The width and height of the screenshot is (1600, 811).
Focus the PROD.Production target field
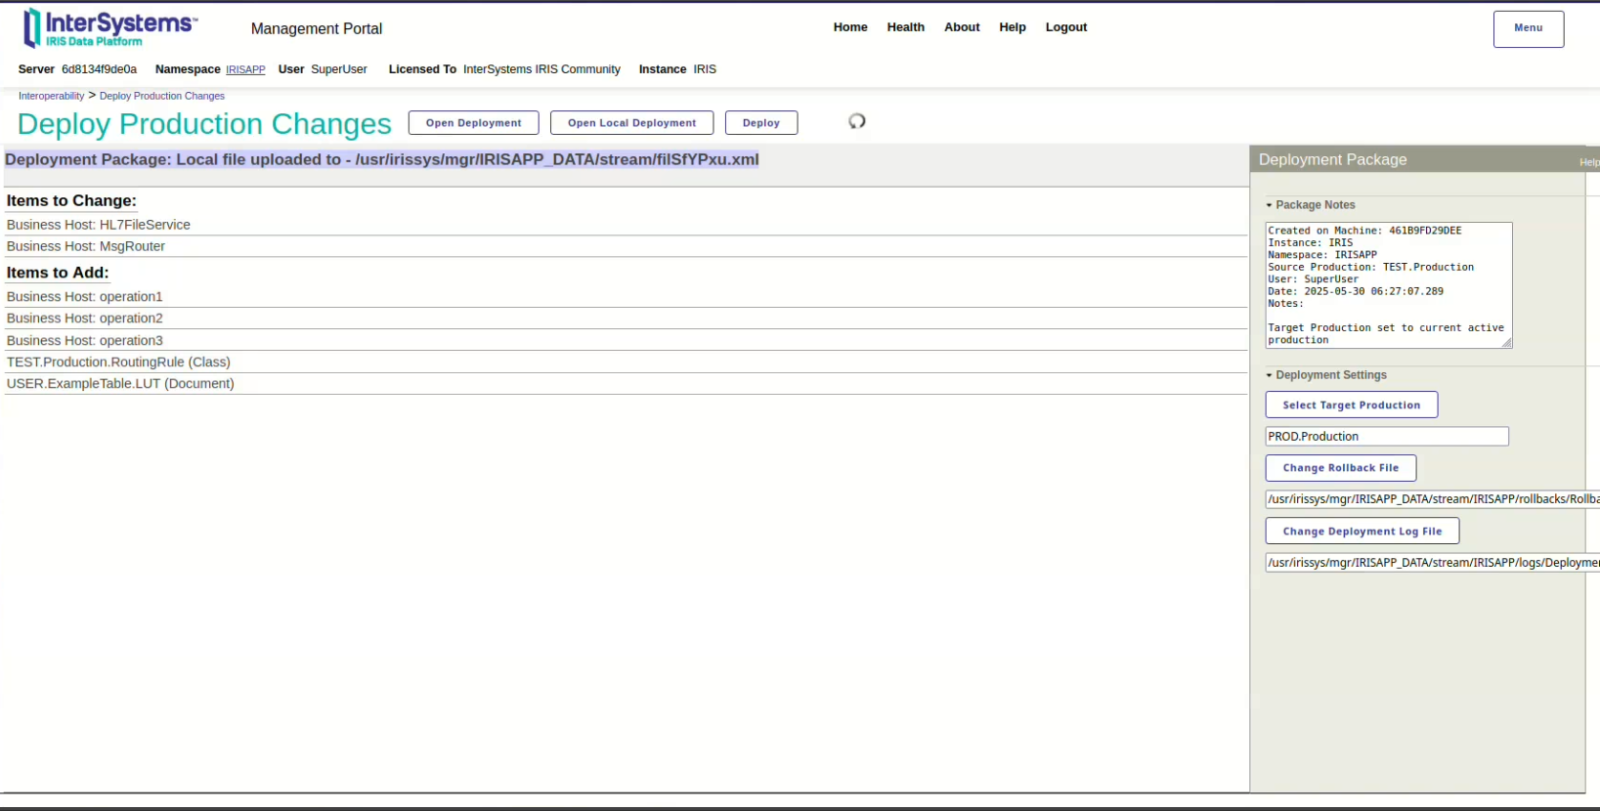[x=1386, y=437]
